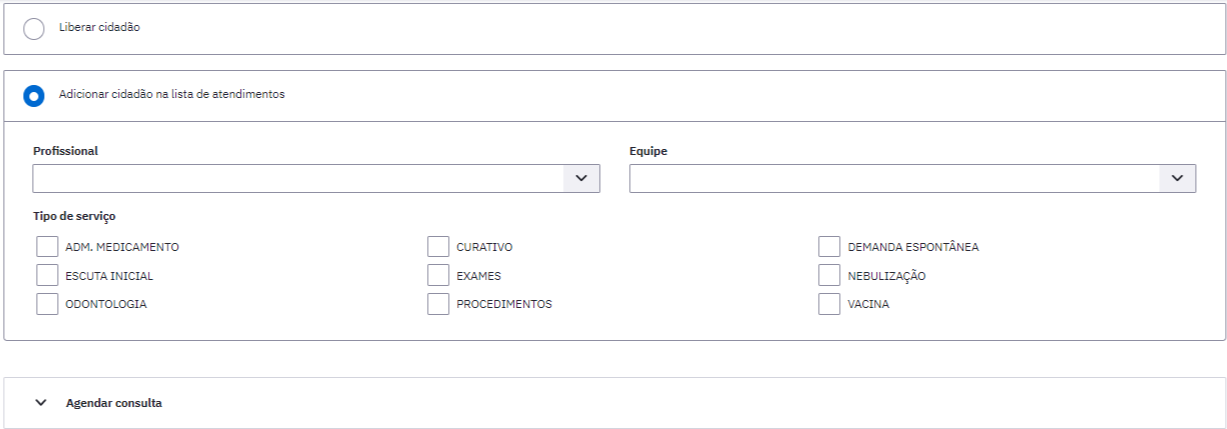Select Adicionar cidadão na lista de atendimentos
Screen dimensions: 1227x429
[x=34, y=96]
